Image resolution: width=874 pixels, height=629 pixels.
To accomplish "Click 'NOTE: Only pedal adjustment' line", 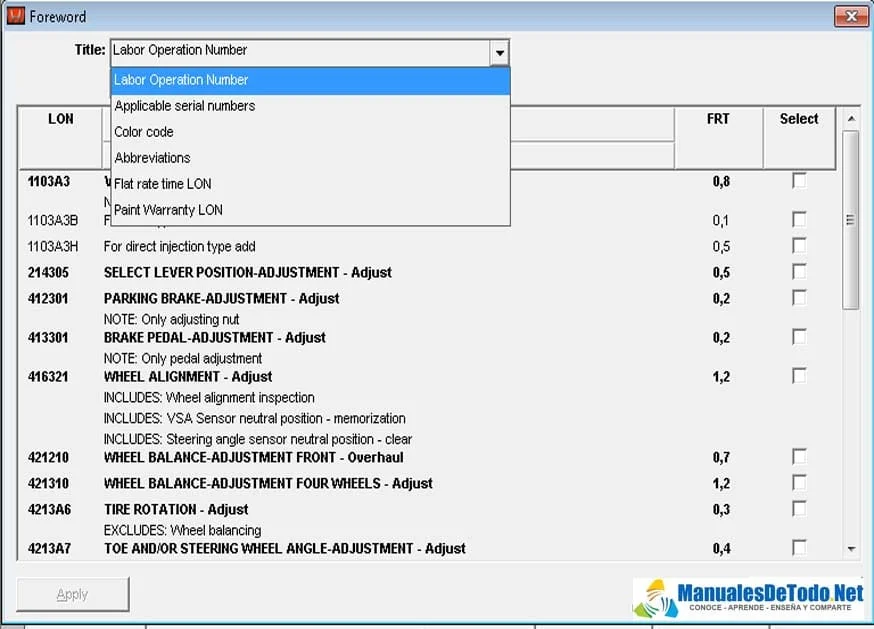I will 183,359.
